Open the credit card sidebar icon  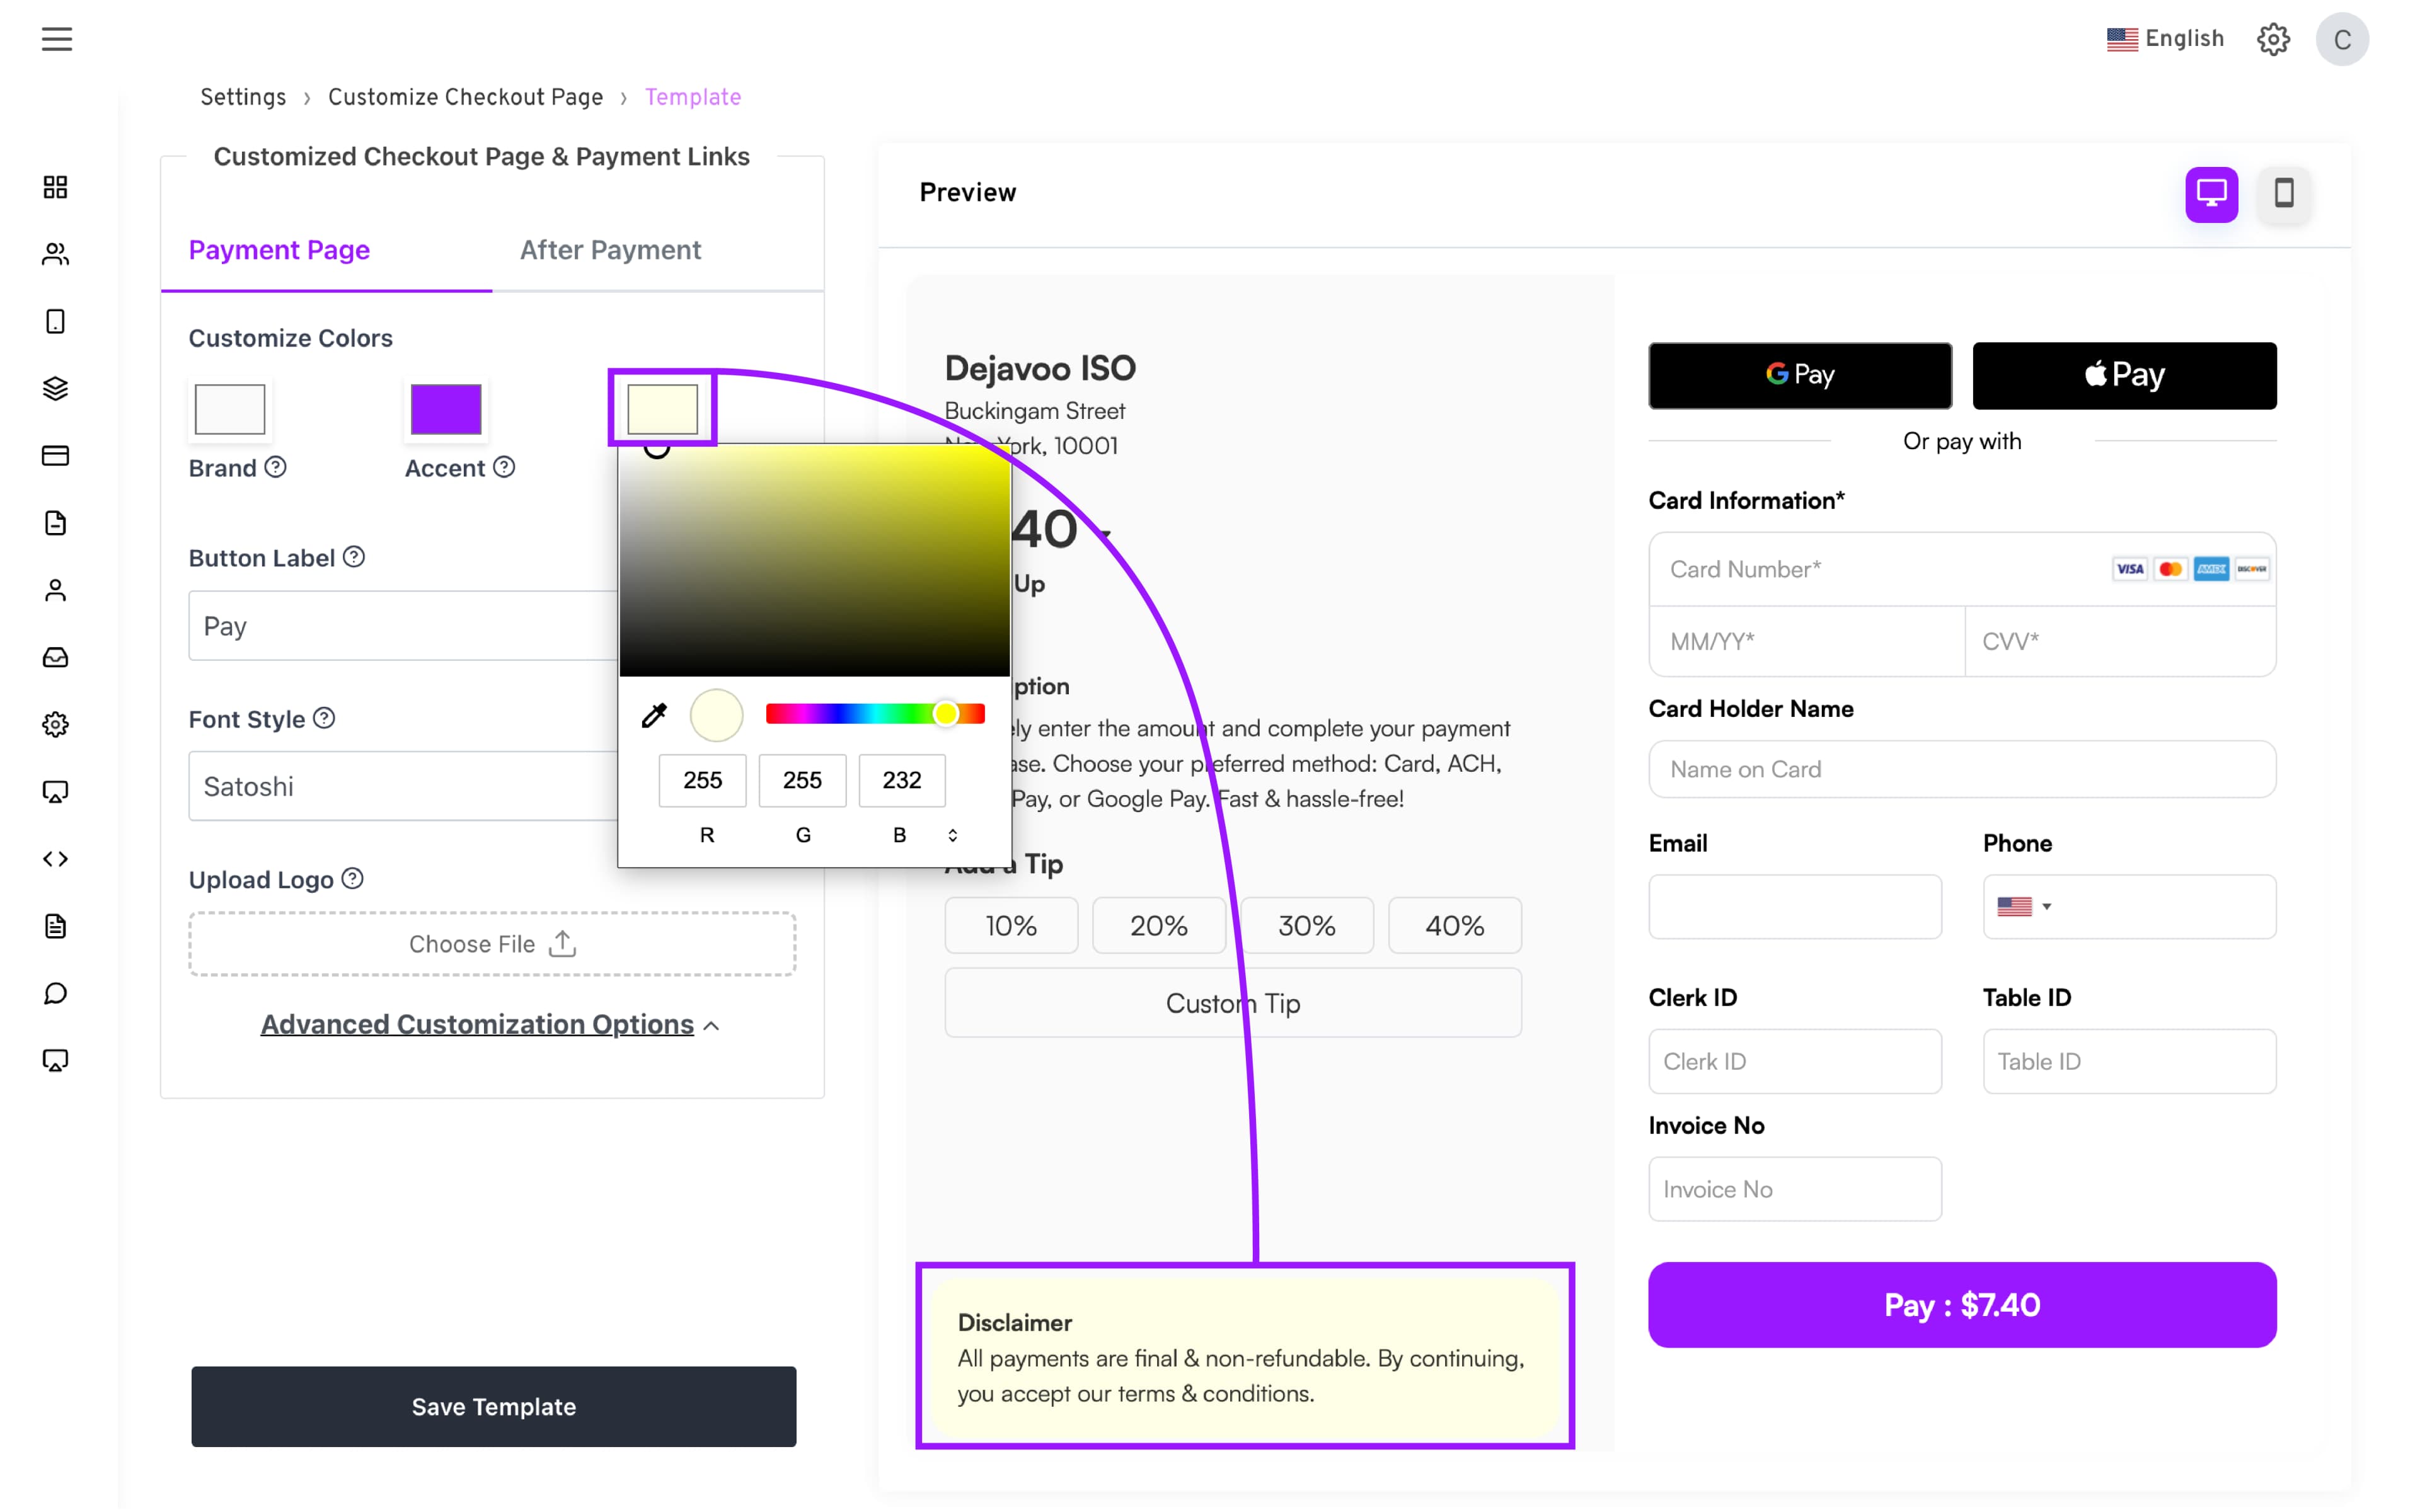tap(56, 456)
